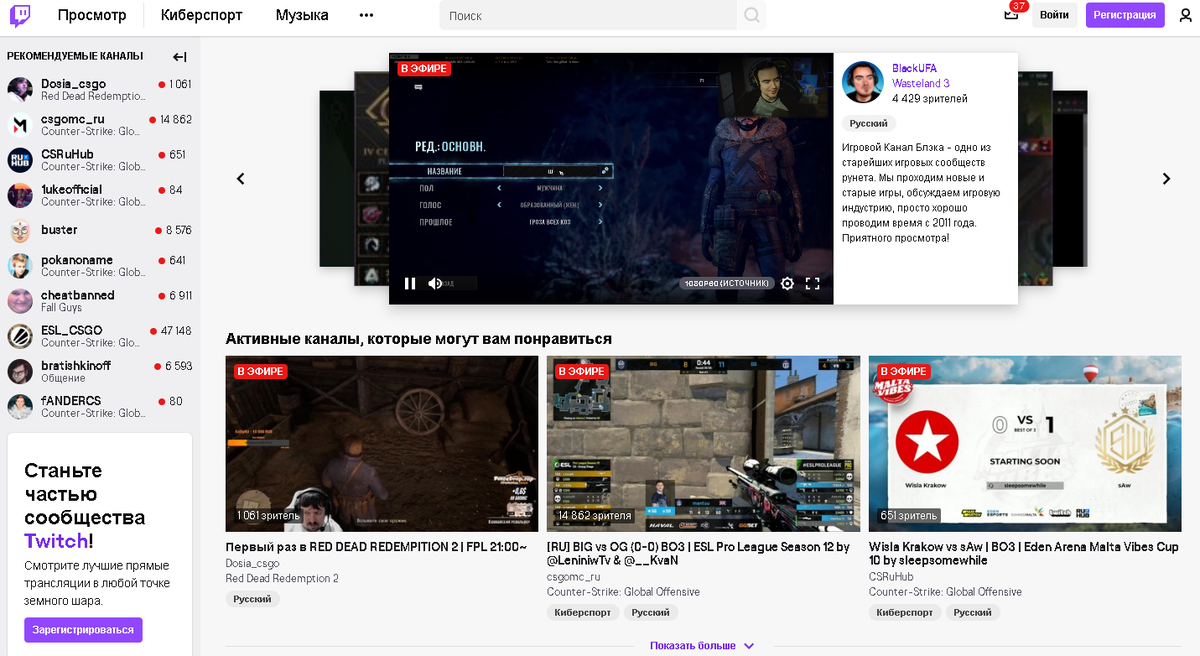Open the Музыка tab
This screenshot has width=1200, height=656.
pyautogui.click(x=302, y=15)
